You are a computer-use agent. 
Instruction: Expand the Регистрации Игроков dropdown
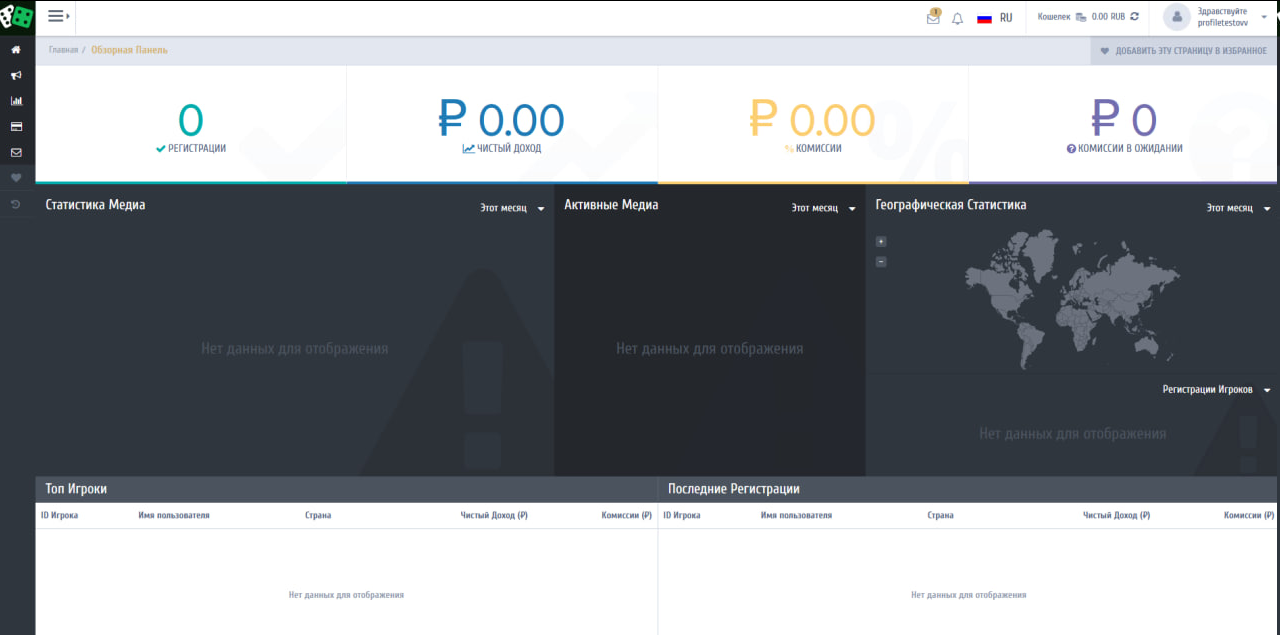point(1216,390)
